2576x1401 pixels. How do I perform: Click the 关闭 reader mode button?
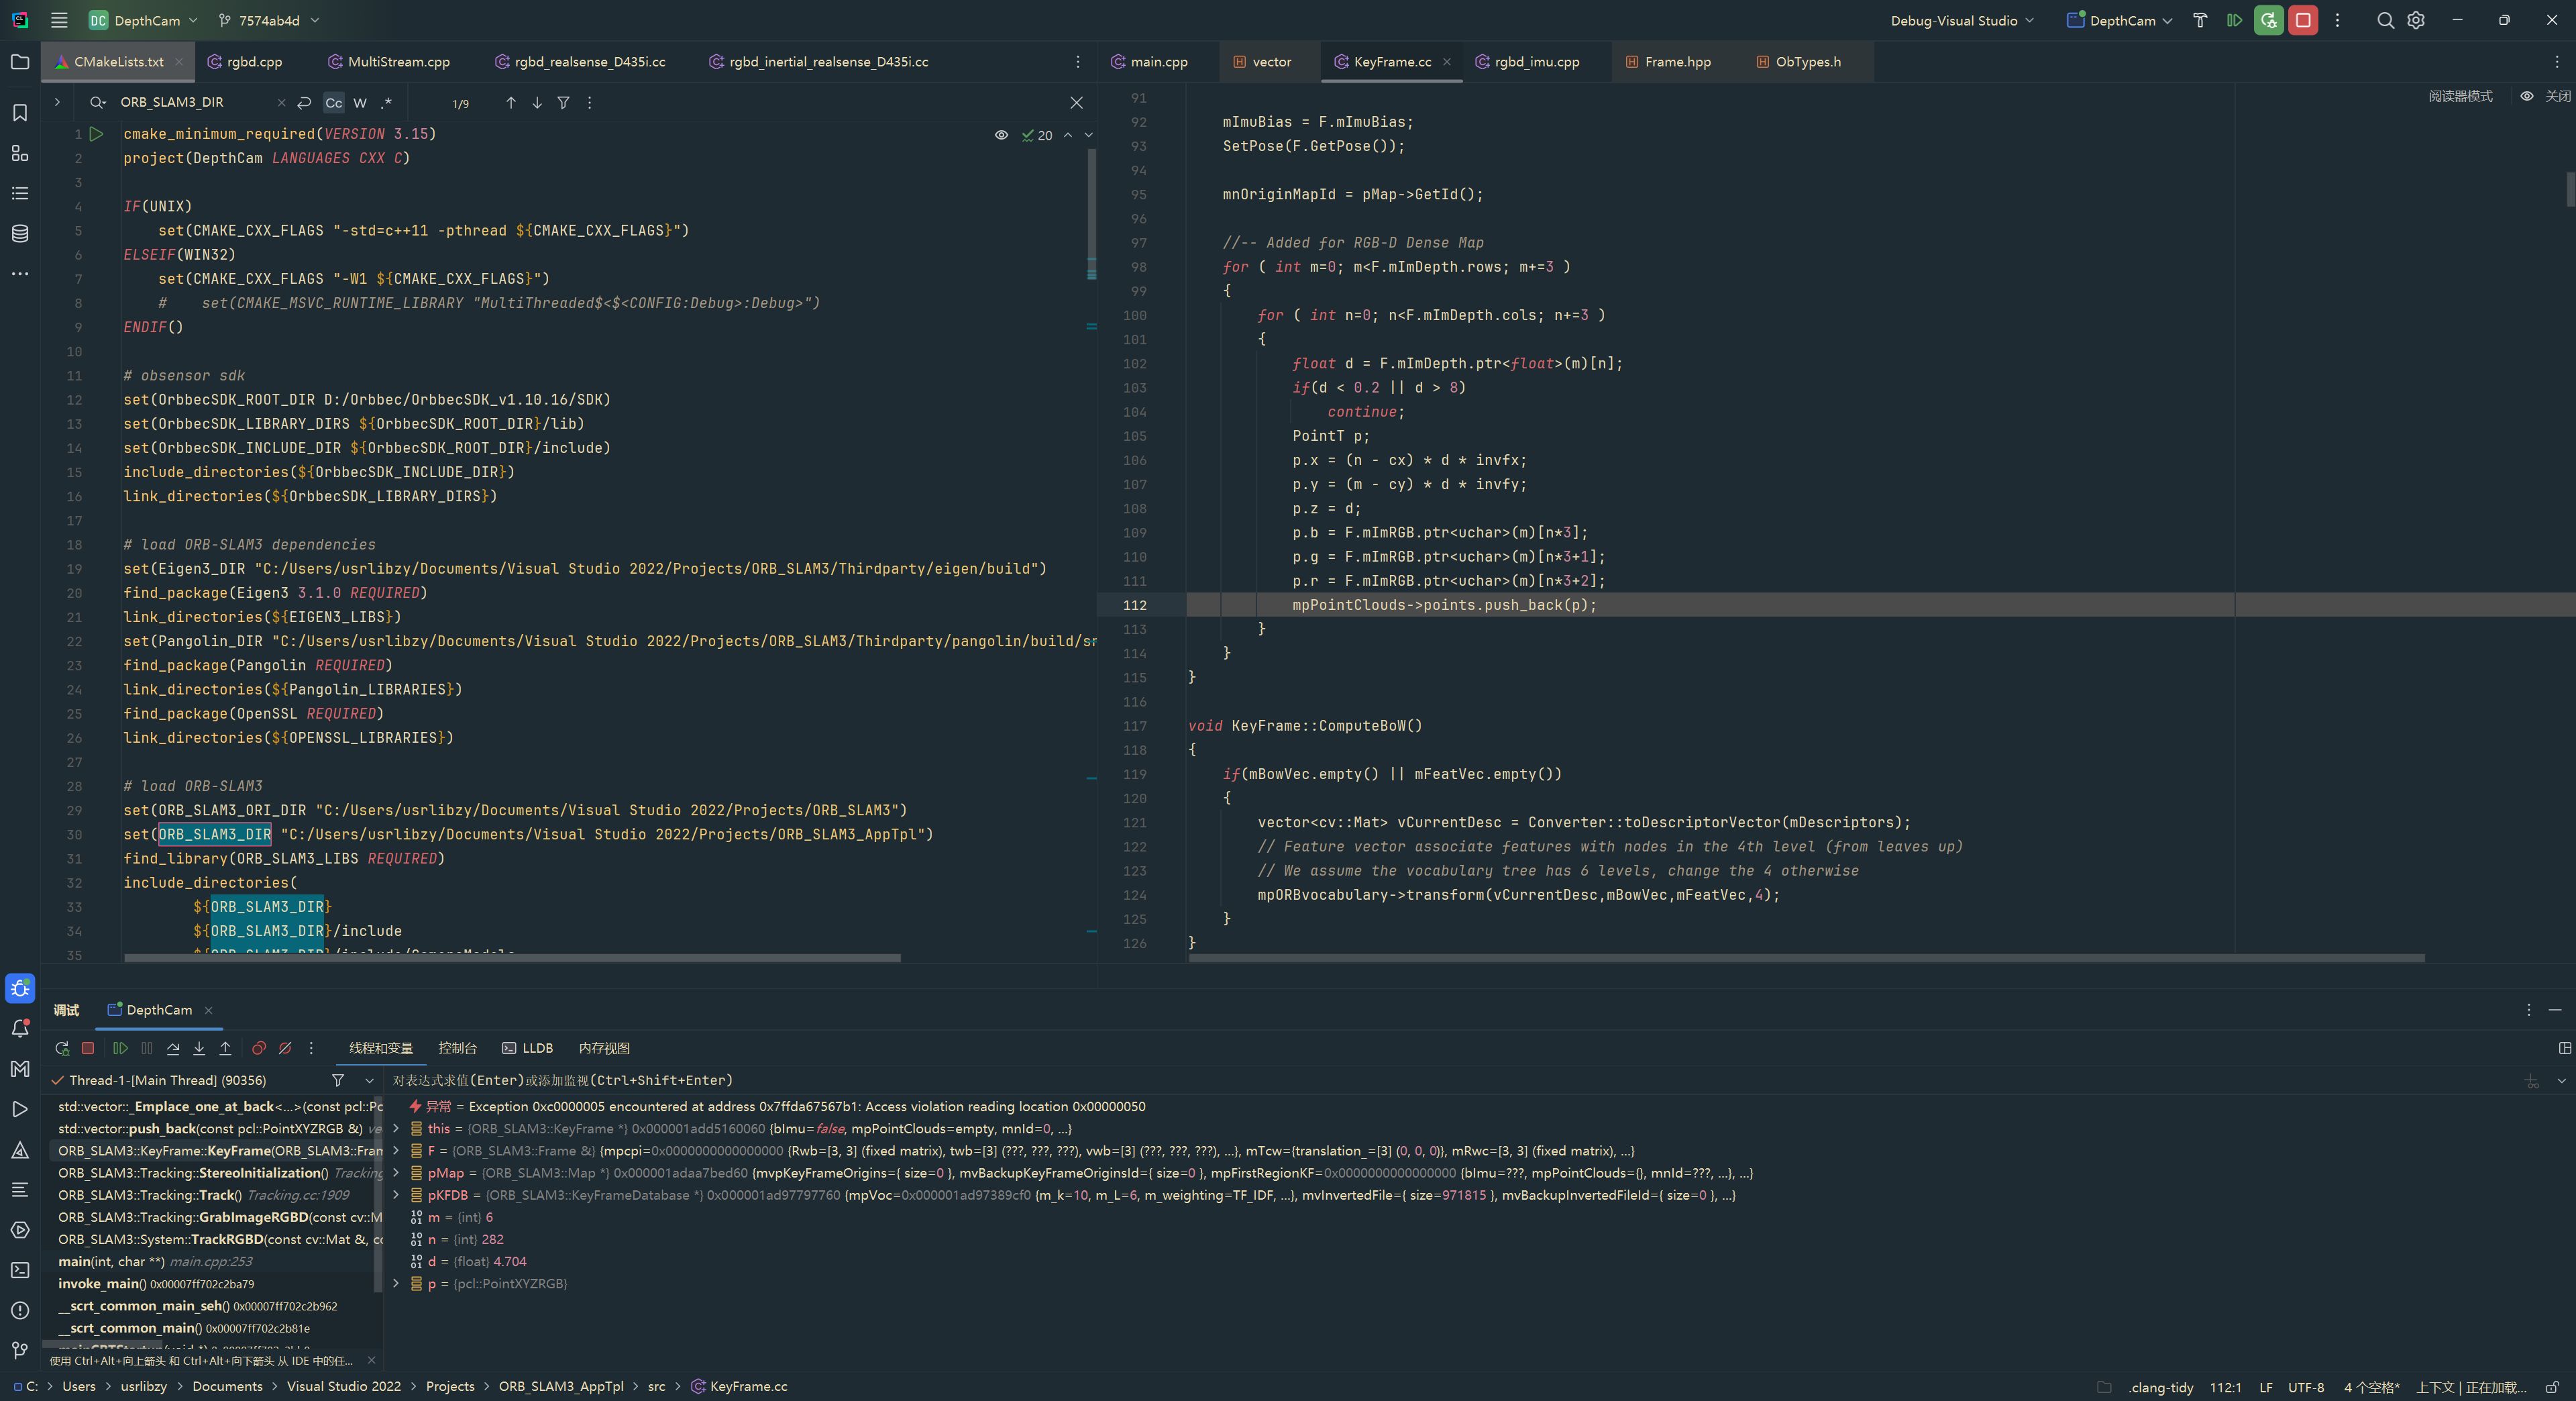pos(2557,96)
